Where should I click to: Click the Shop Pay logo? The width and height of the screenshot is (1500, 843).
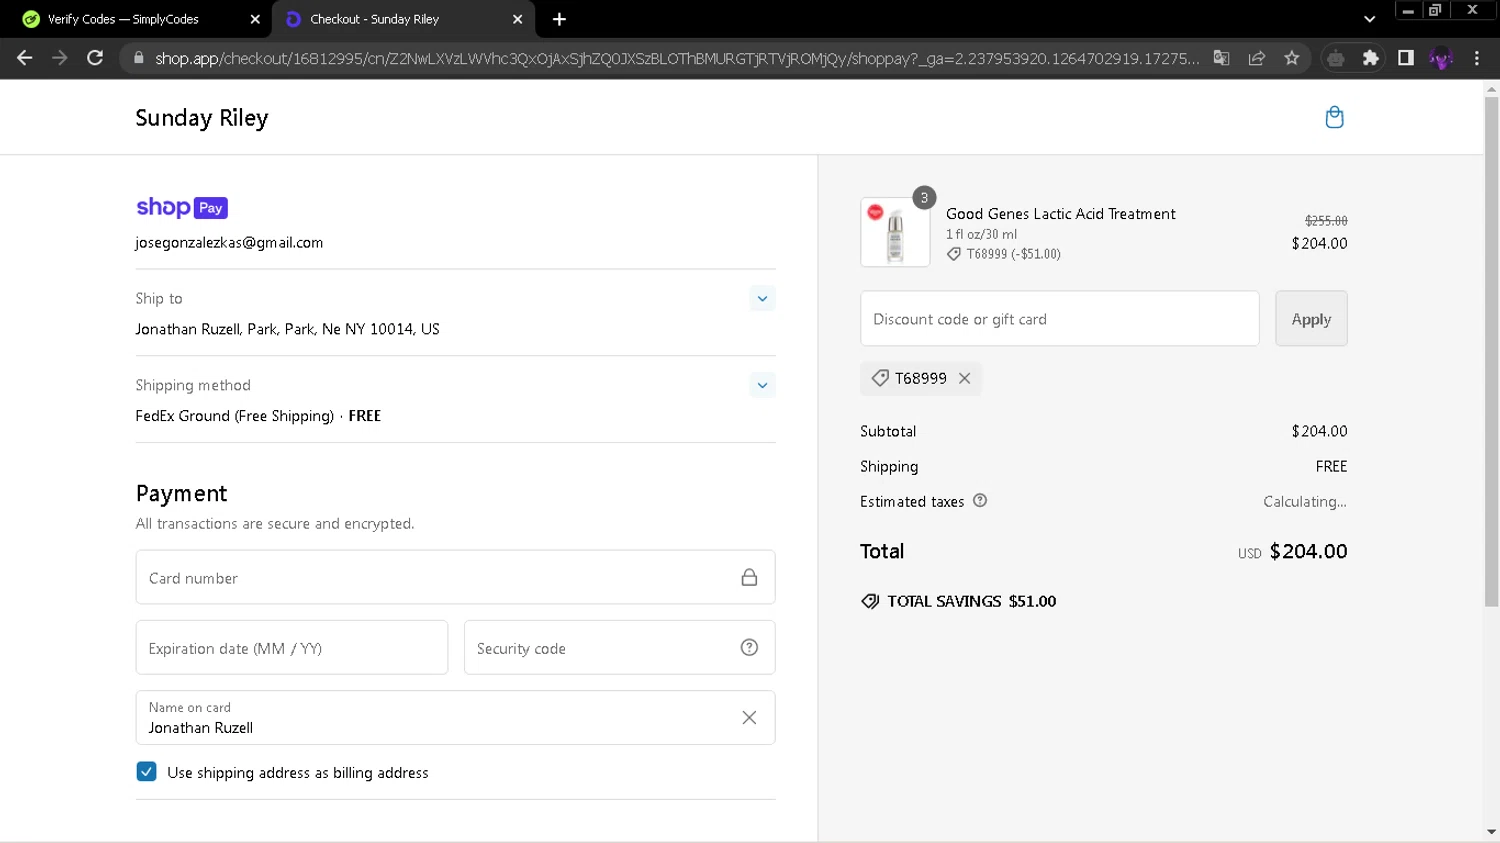pyautogui.click(x=182, y=207)
